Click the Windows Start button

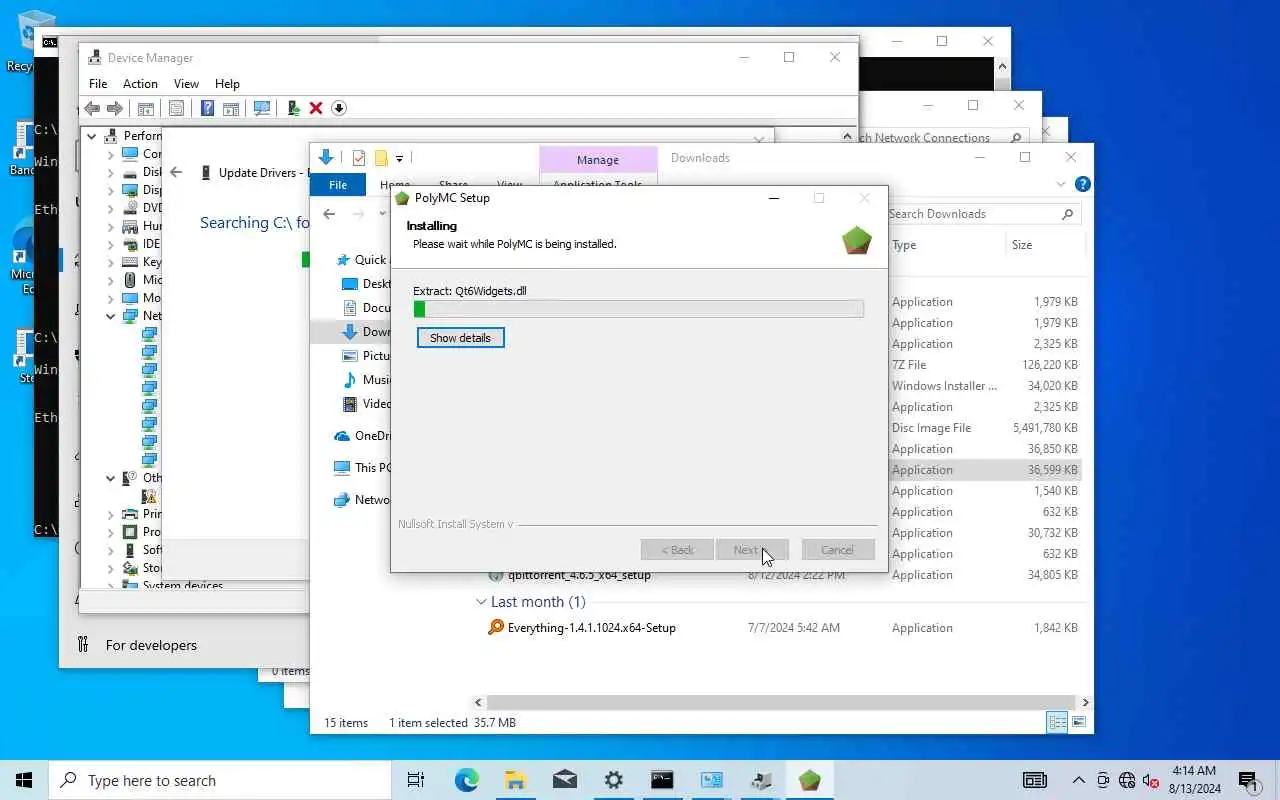pos(24,780)
